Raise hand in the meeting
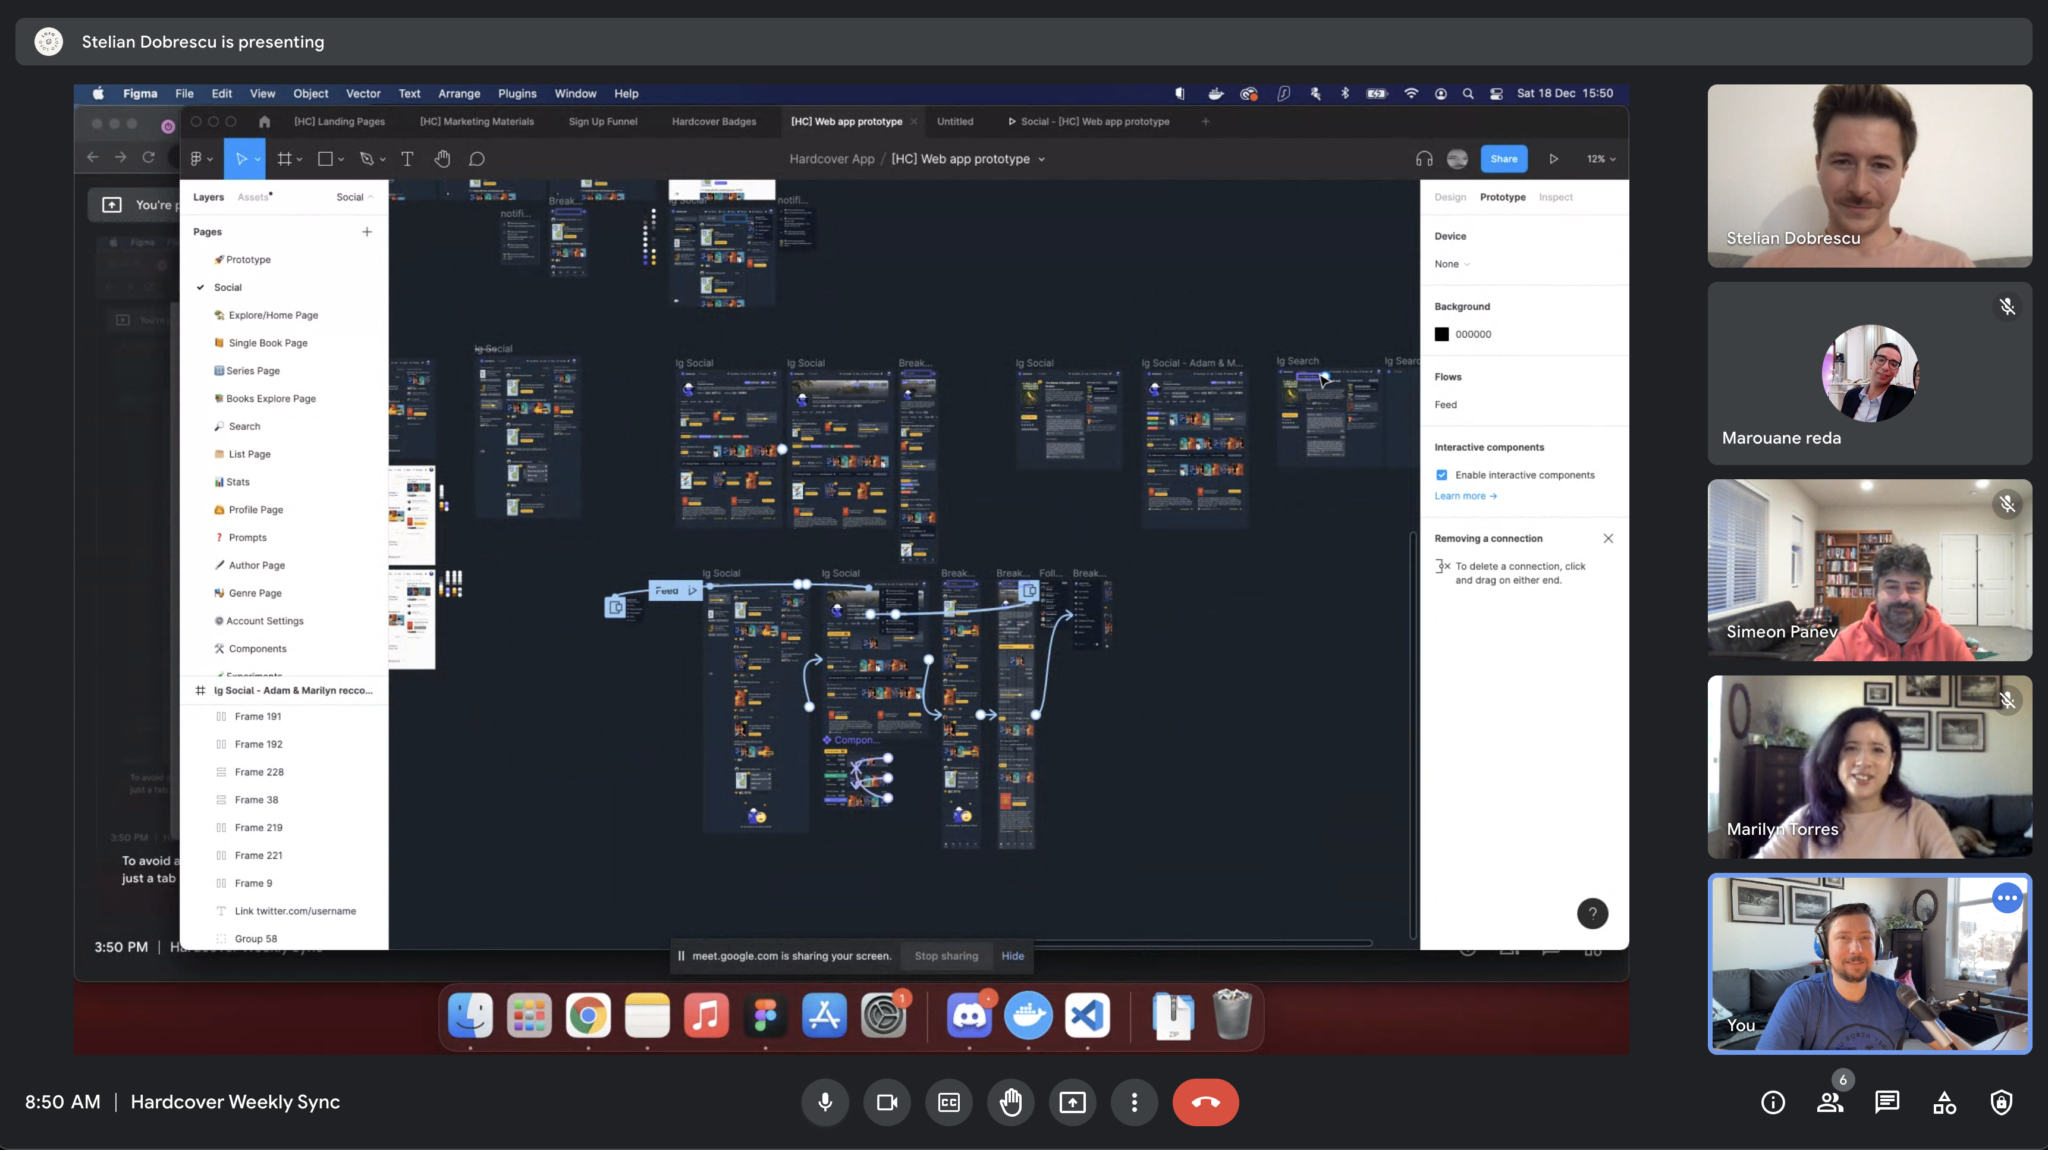 [x=1011, y=1102]
